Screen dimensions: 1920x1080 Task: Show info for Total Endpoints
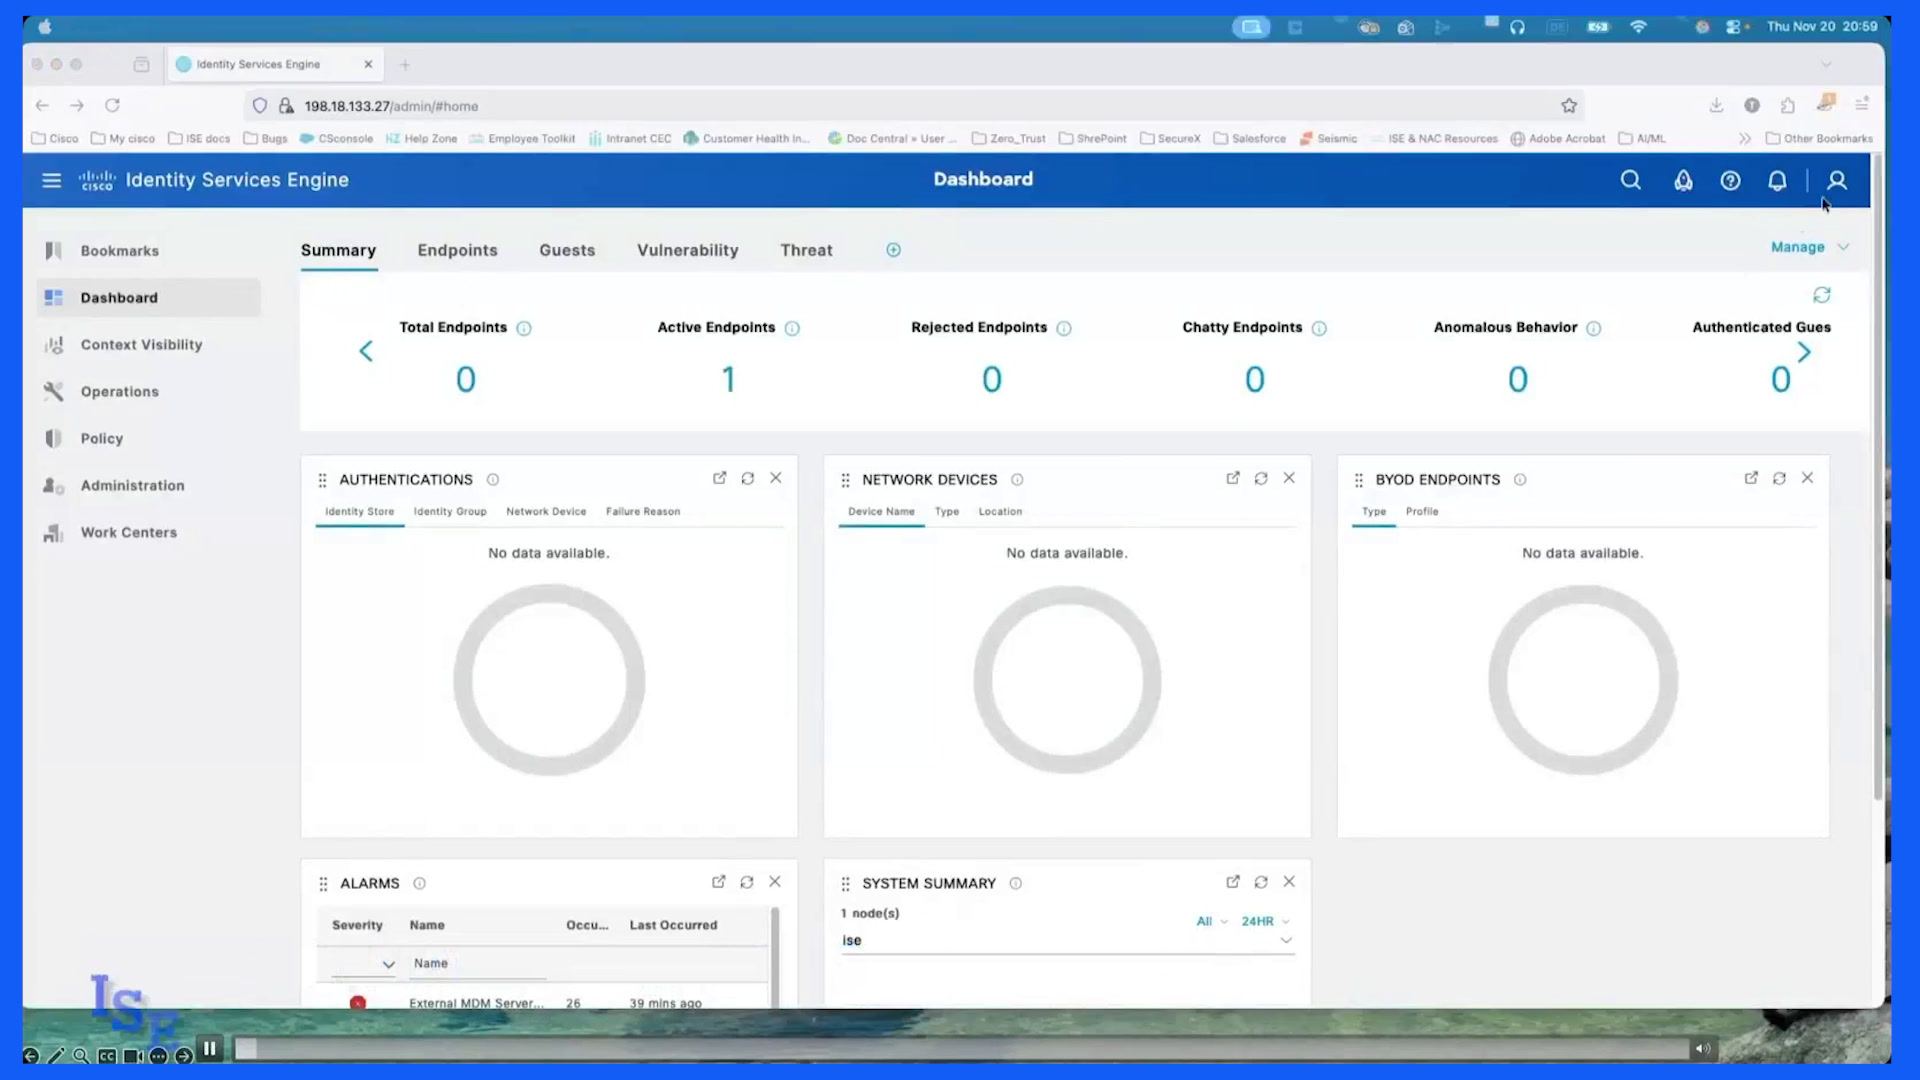point(524,328)
